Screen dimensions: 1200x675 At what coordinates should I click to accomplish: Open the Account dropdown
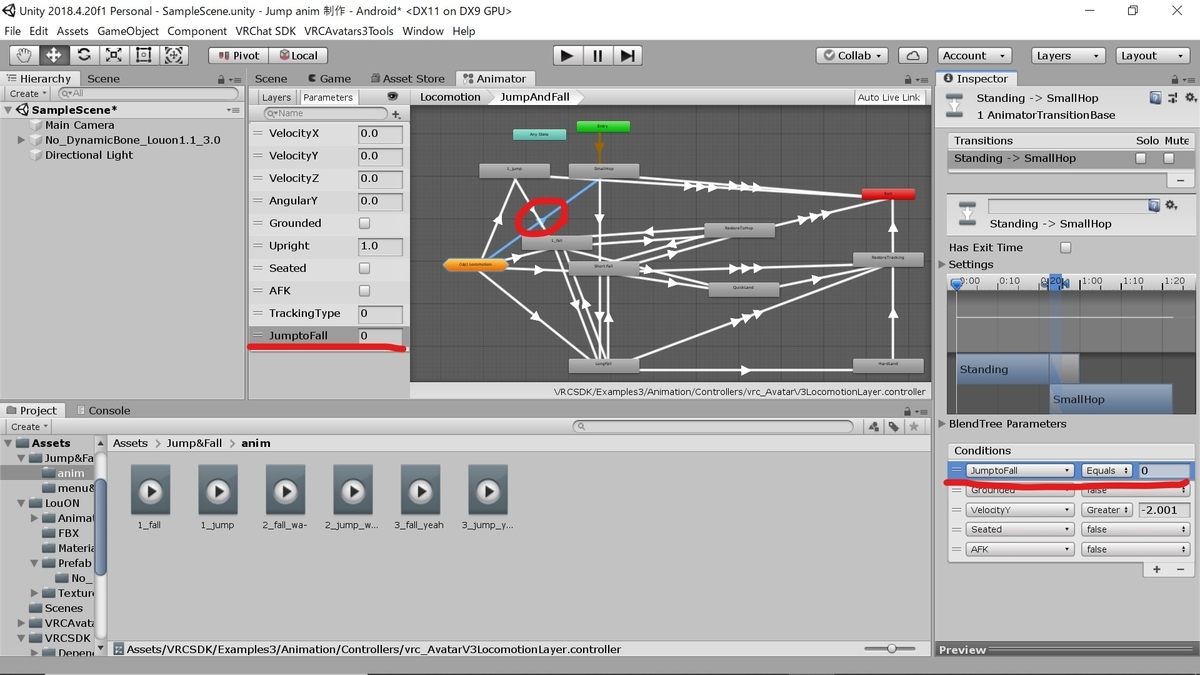pyautogui.click(x=974, y=56)
